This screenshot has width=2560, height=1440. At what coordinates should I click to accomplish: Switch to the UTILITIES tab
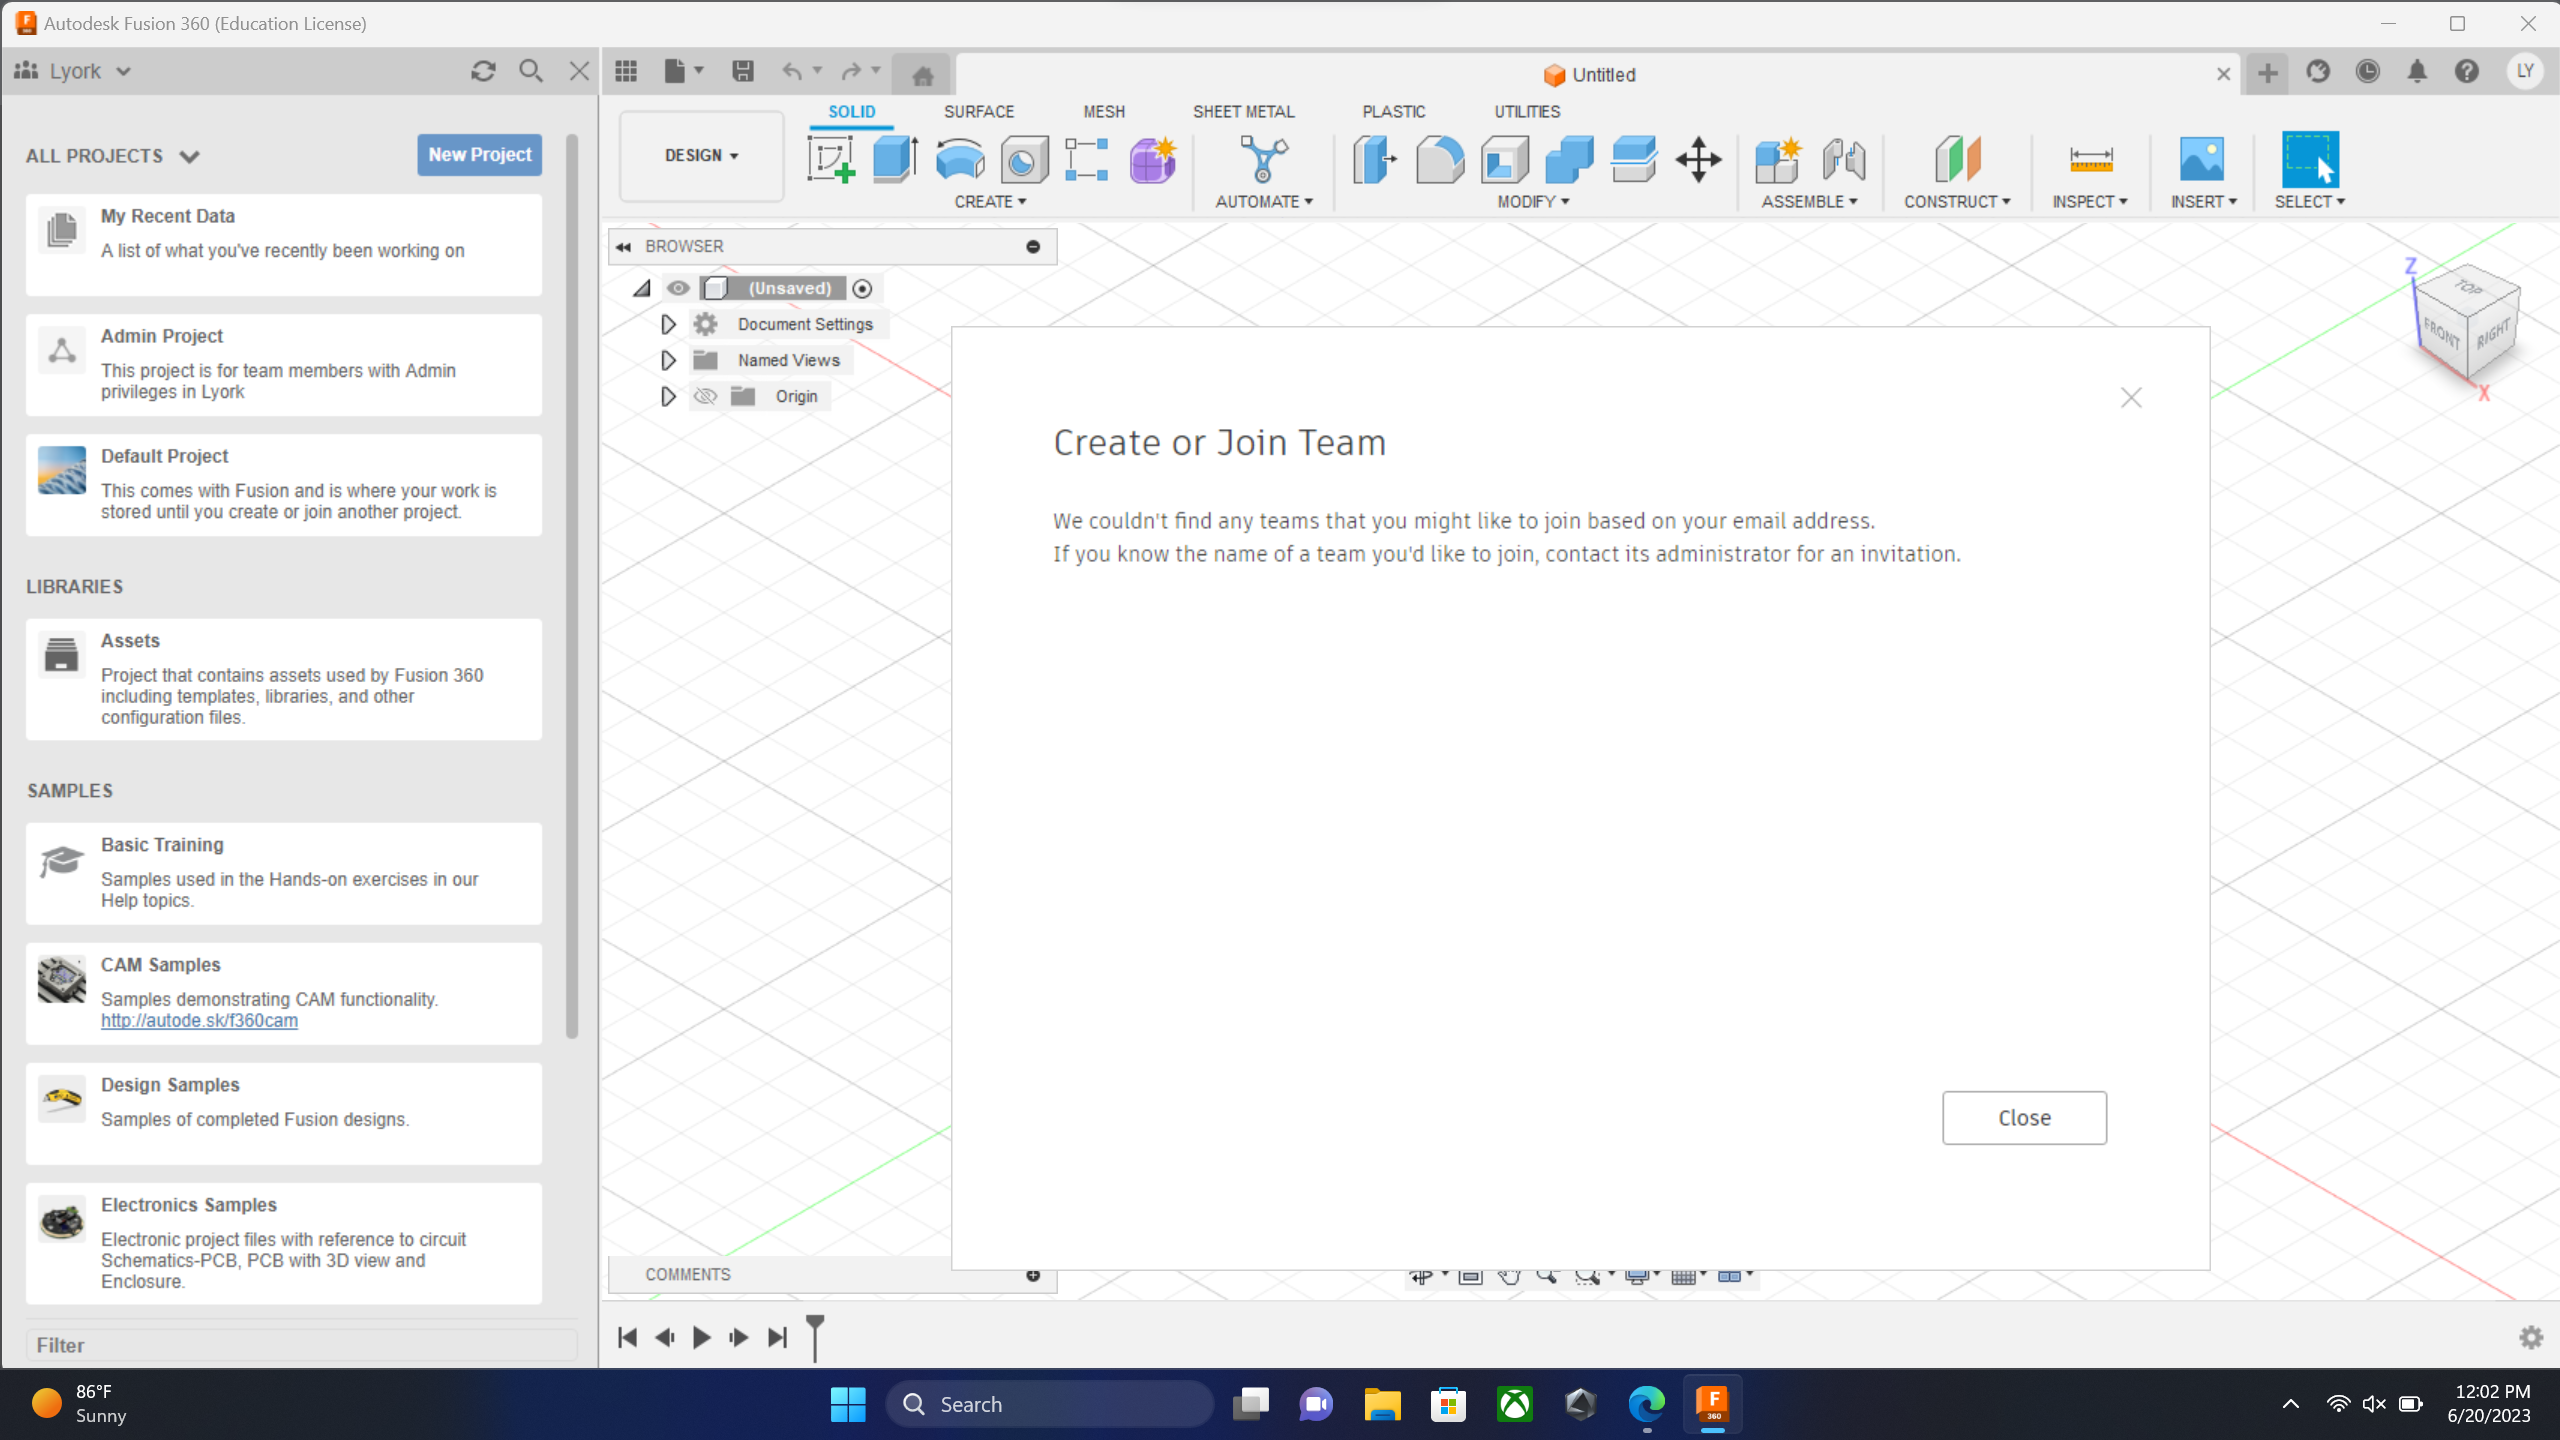(x=1527, y=112)
